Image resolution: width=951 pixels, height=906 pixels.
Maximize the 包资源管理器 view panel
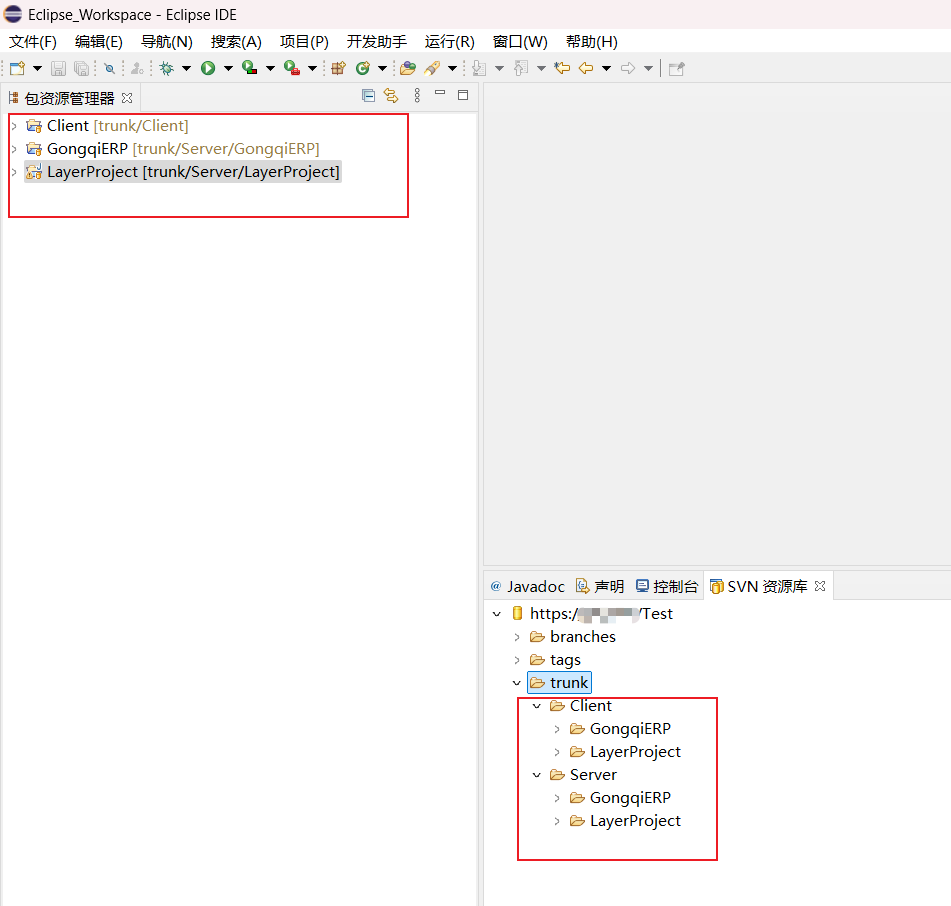pyautogui.click(x=463, y=95)
